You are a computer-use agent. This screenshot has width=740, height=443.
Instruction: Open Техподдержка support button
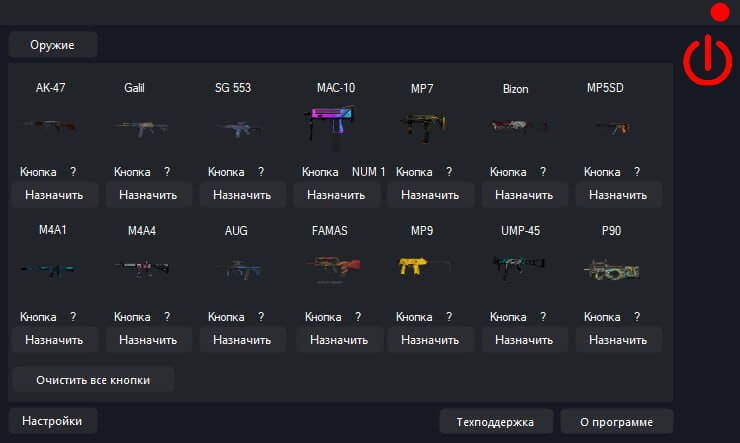(x=495, y=421)
